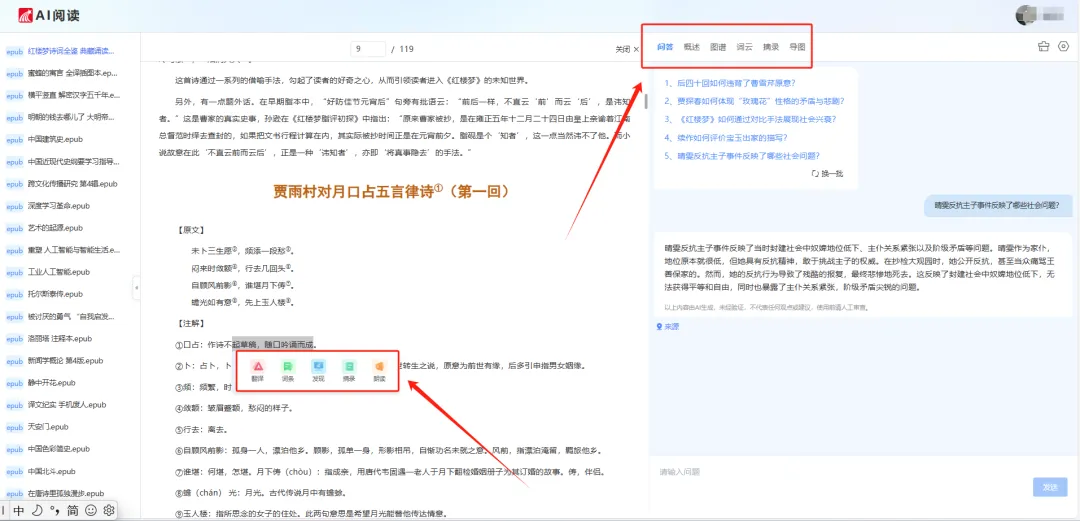Toggle IME simplified/traditional 简 button
The height and width of the screenshot is (521, 1080).
[72, 511]
